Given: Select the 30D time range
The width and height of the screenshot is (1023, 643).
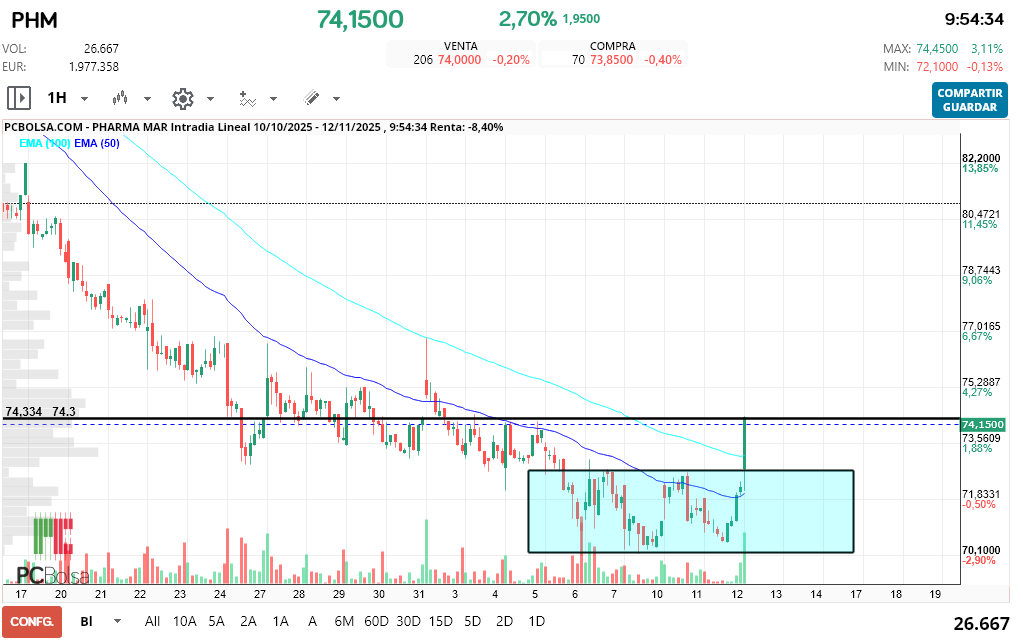Looking at the screenshot, I should point(408,621).
